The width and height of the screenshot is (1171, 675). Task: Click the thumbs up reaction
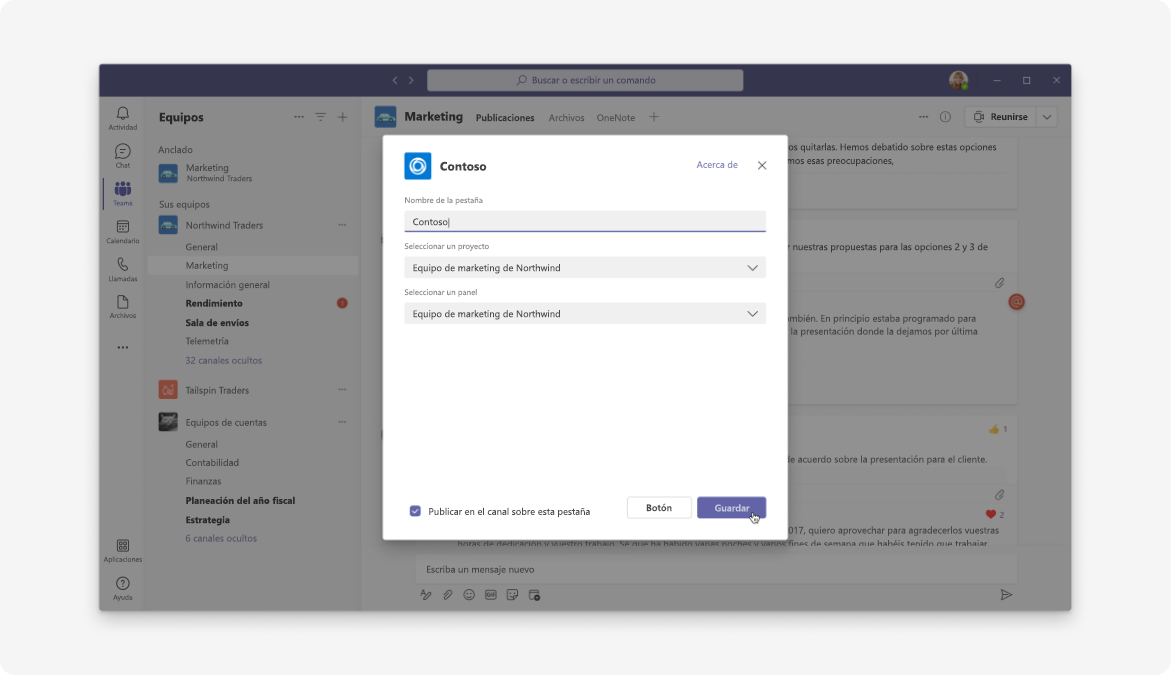(x=993, y=429)
